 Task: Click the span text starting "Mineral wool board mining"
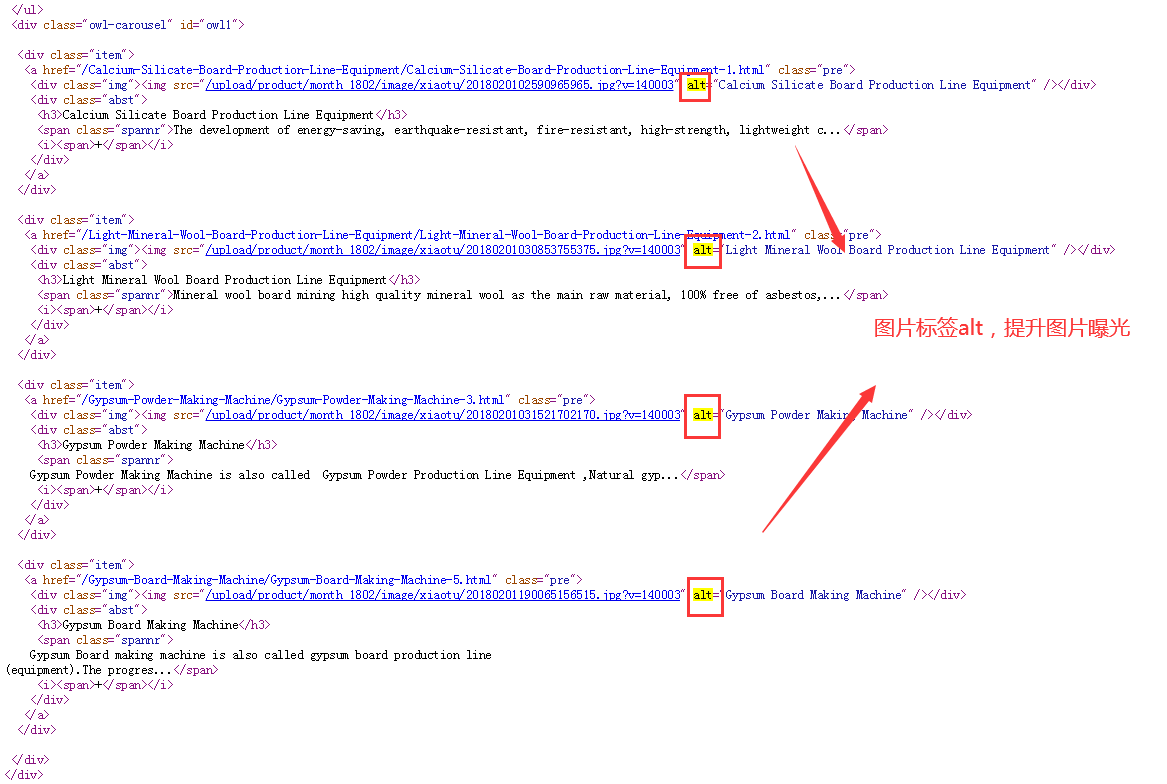pyautogui.click(x=507, y=295)
